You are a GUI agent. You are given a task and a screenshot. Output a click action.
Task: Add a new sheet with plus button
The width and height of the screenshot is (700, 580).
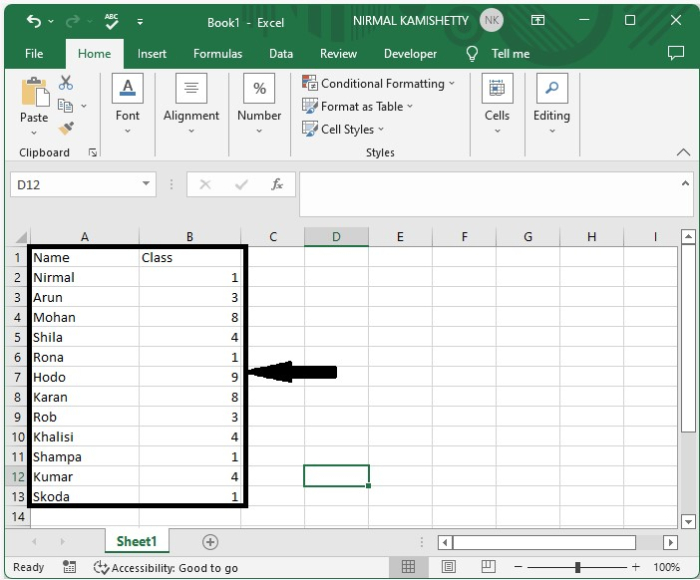tap(210, 542)
